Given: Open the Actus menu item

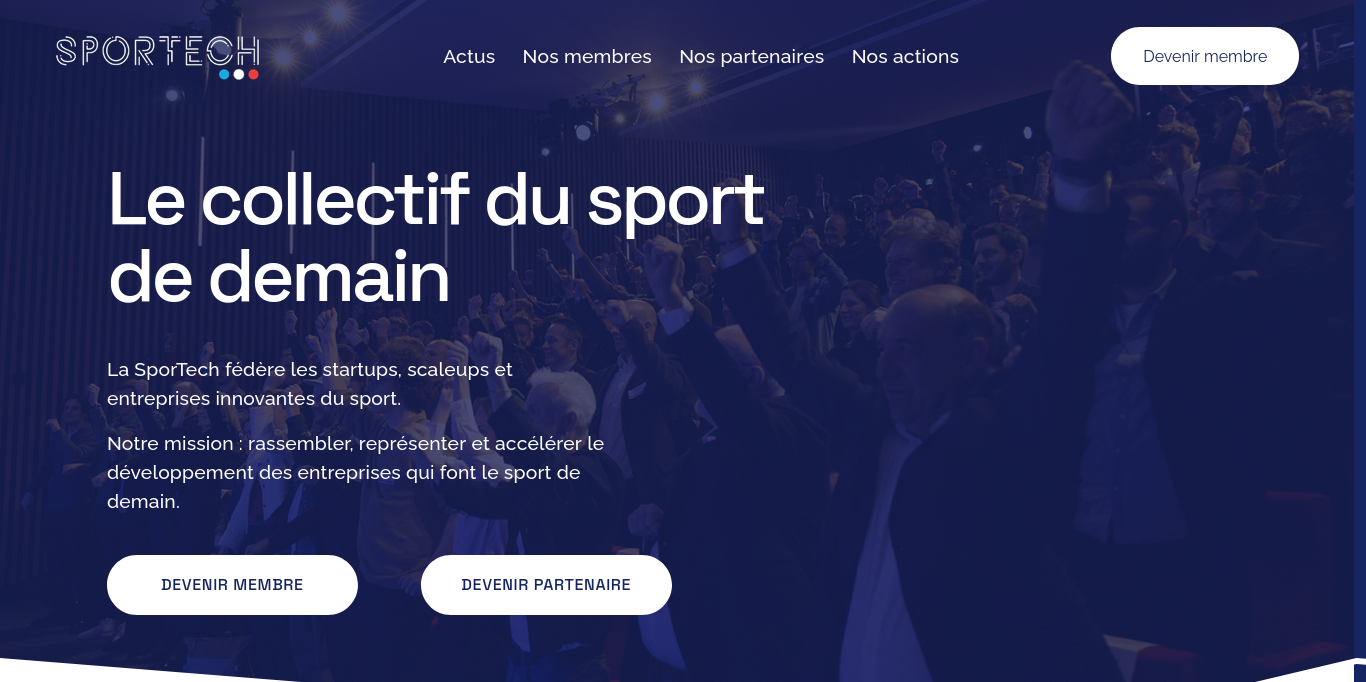Looking at the screenshot, I should pos(469,57).
